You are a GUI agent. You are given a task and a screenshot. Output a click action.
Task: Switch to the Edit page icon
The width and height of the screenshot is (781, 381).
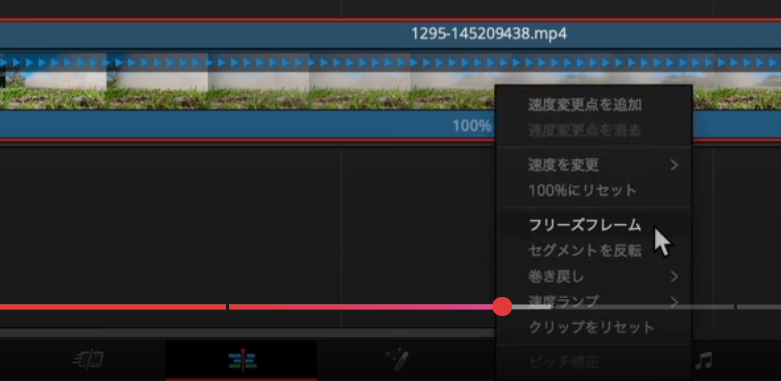(x=243, y=360)
